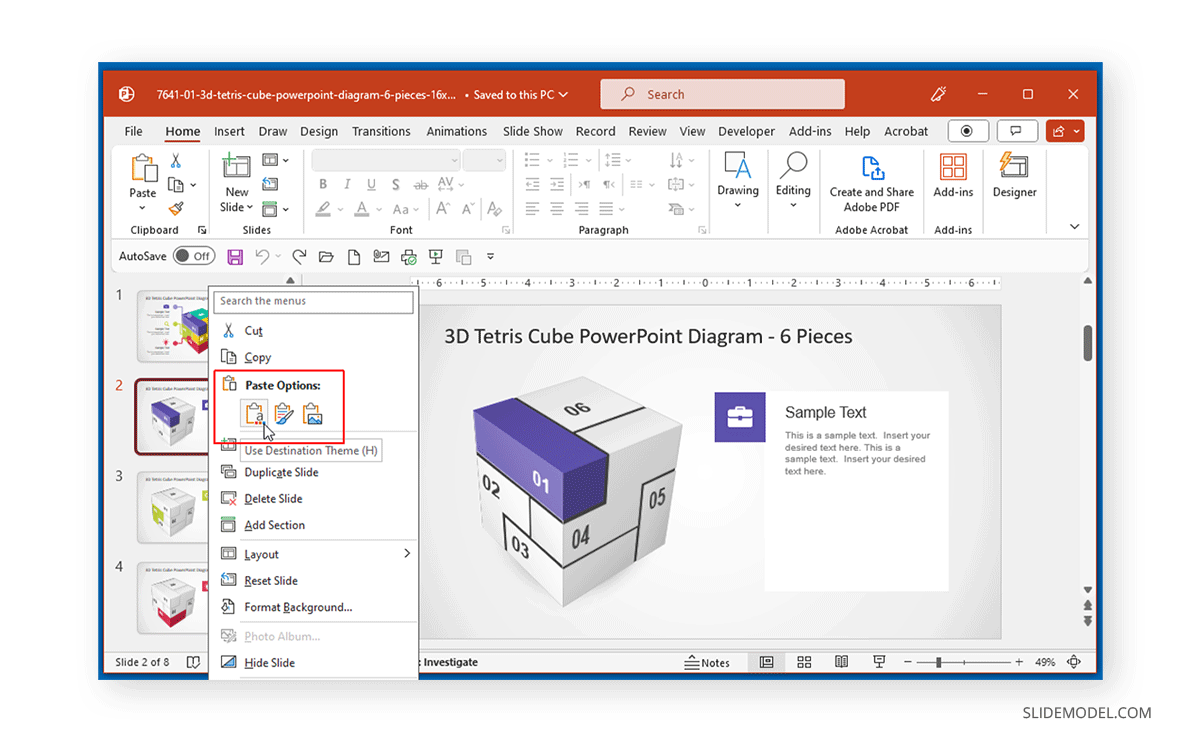
Task: Open the Font dialog launcher
Action: pos(506,230)
